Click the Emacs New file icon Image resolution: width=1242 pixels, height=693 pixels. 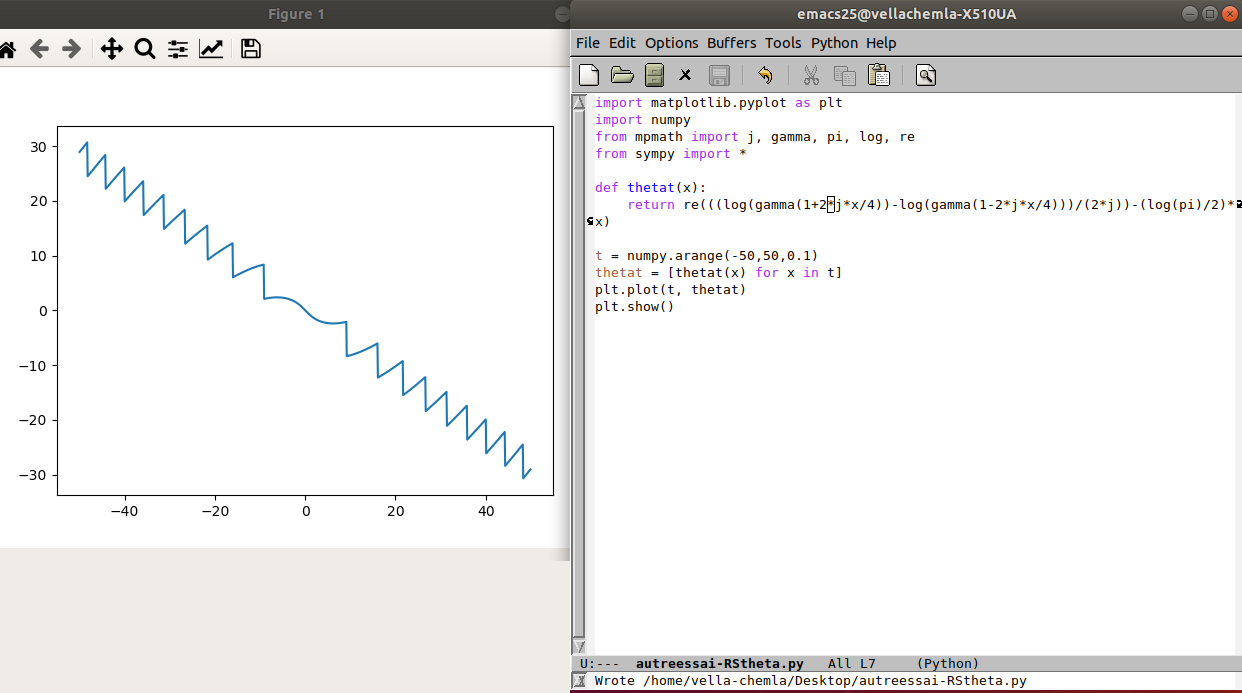click(590, 75)
